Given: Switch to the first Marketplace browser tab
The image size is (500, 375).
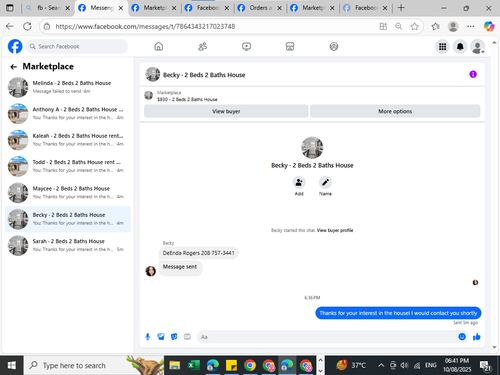Looking at the screenshot, I should click(x=153, y=8).
